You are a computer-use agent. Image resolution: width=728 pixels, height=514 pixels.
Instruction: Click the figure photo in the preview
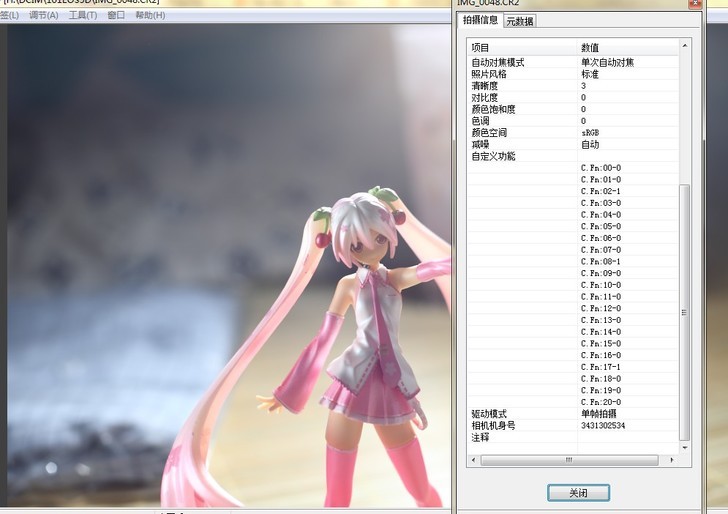229,266
